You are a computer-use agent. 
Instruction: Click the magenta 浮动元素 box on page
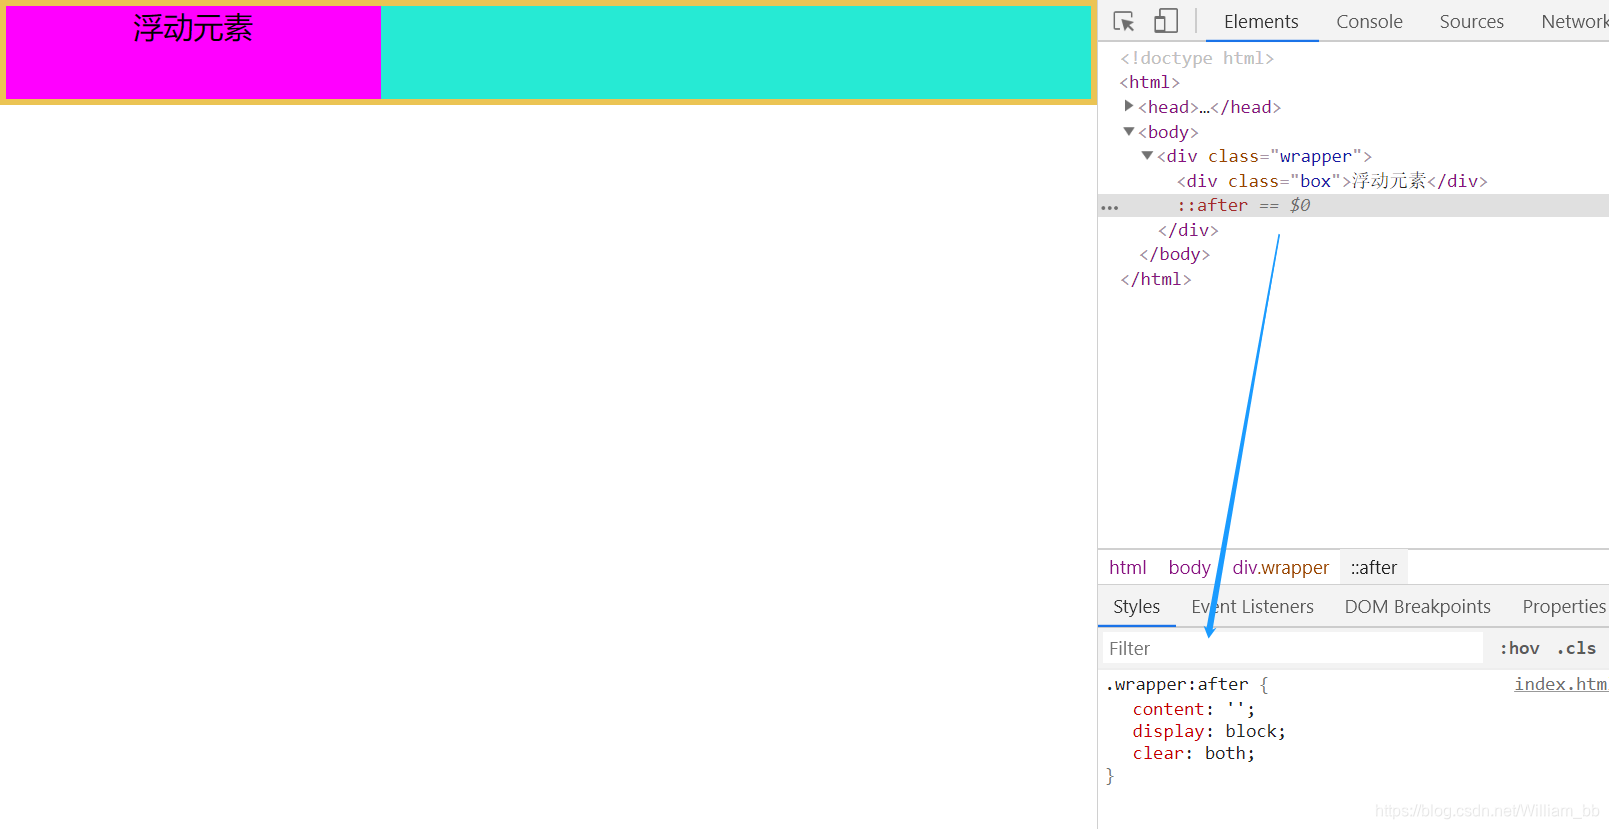click(194, 52)
